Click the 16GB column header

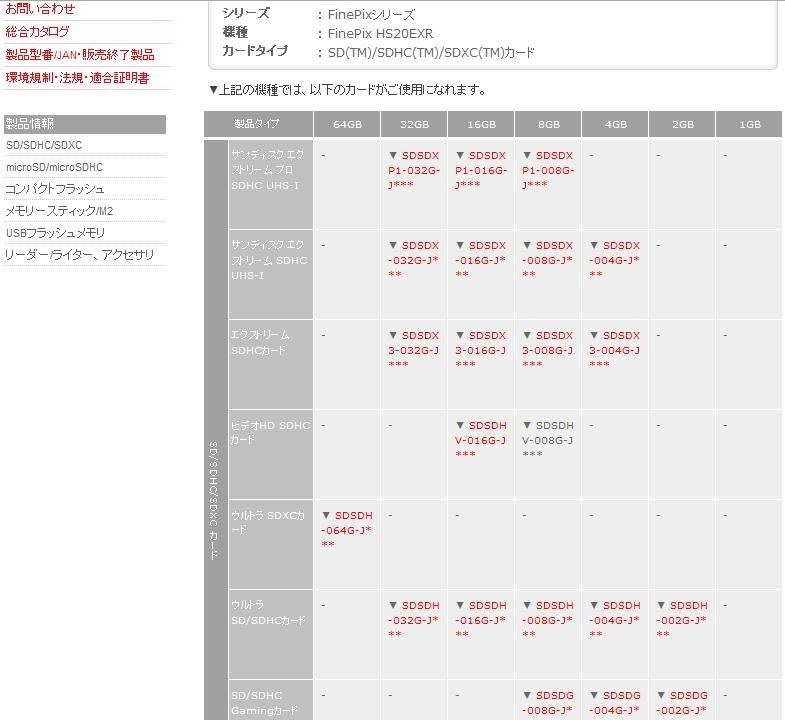click(481, 124)
